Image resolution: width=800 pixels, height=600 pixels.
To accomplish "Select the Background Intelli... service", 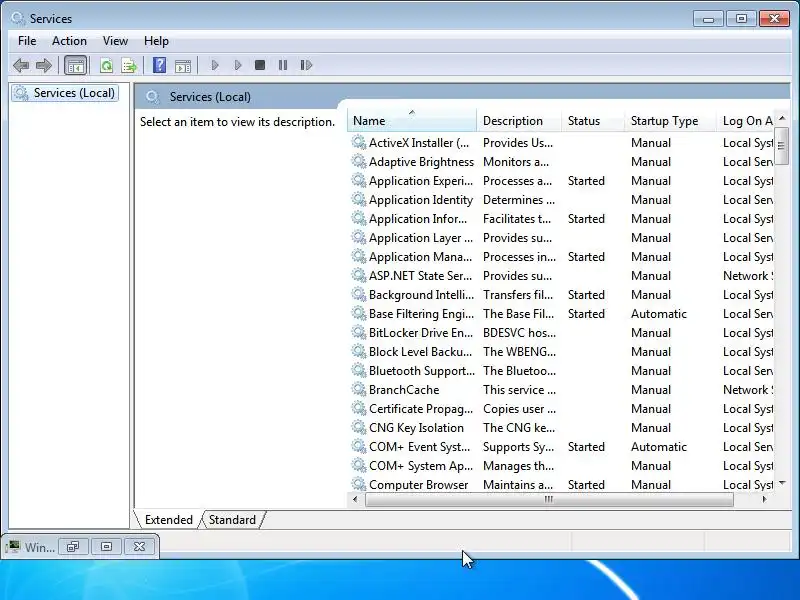I will 421,294.
